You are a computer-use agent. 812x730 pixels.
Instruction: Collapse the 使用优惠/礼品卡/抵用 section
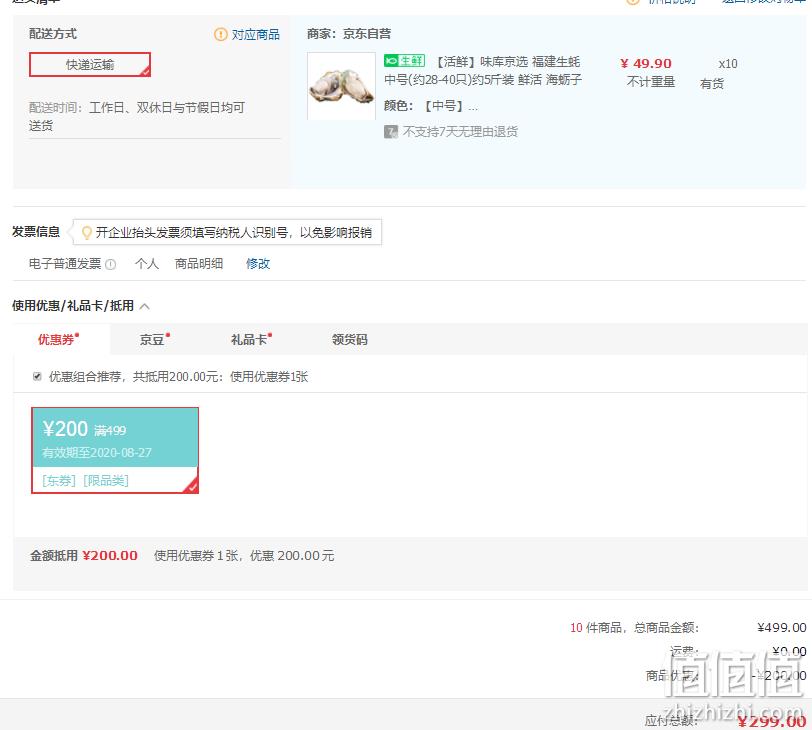click(x=145, y=306)
